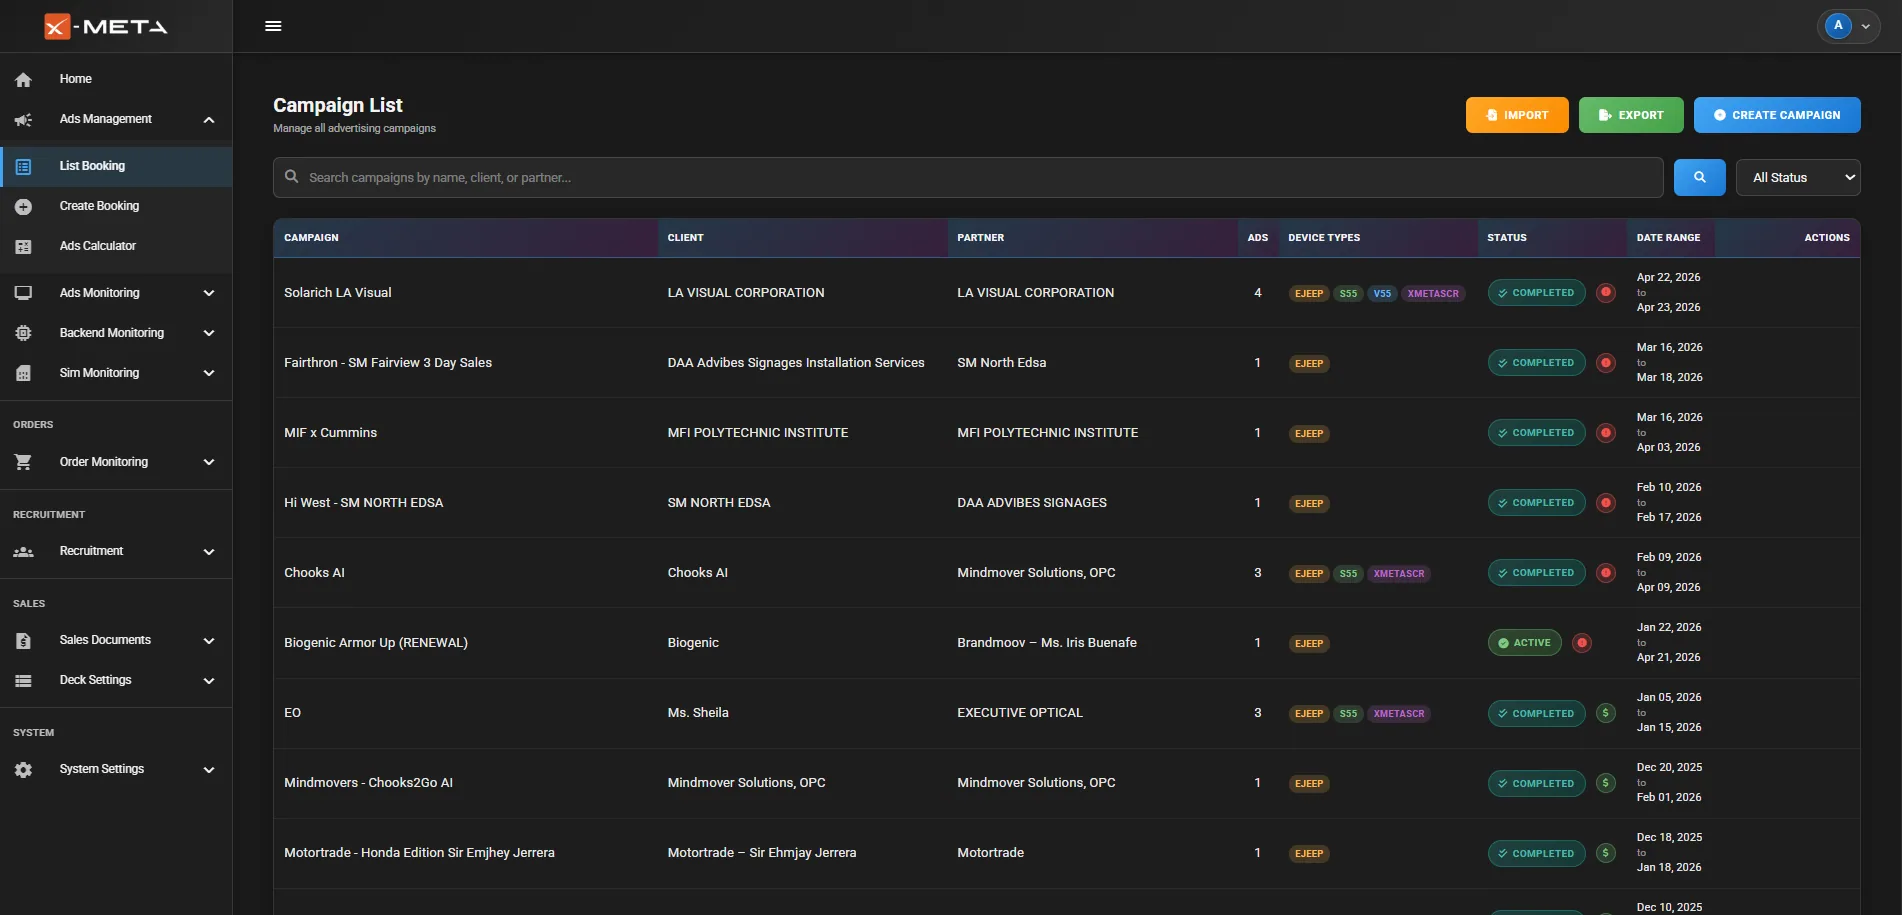This screenshot has width=1902, height=915.
Task: Click the Recruitment people icon
Action: click(x=24, y=551)
